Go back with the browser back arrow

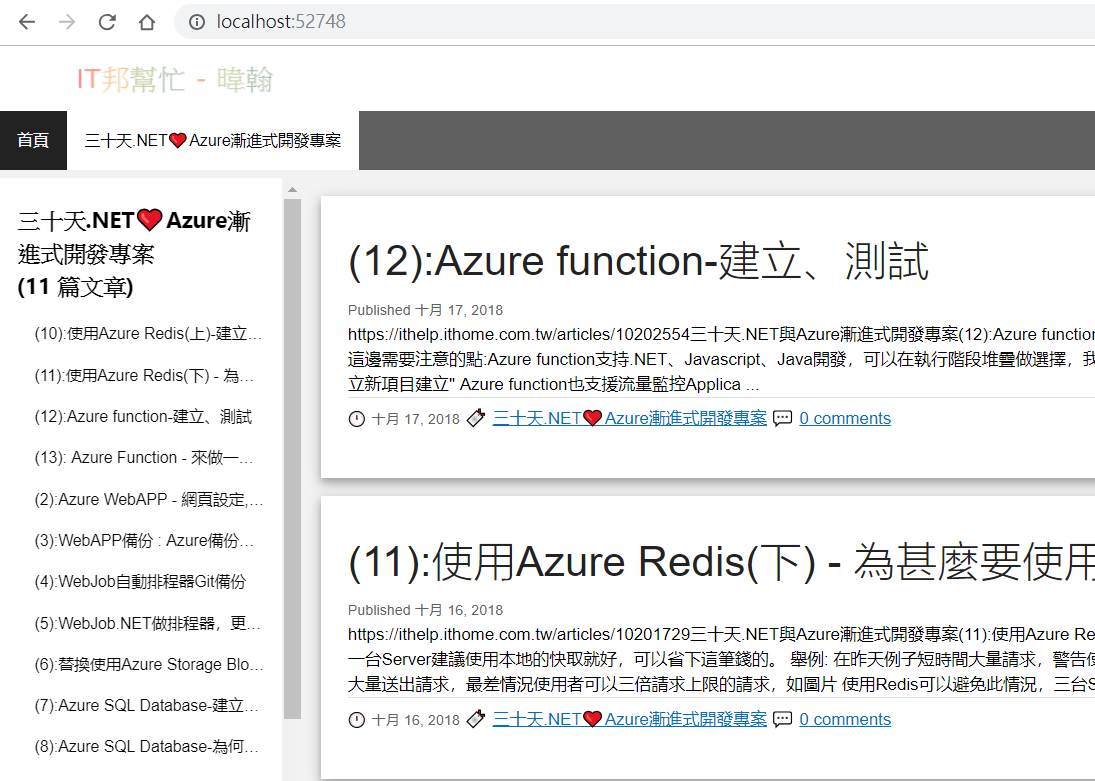(27, 22)
